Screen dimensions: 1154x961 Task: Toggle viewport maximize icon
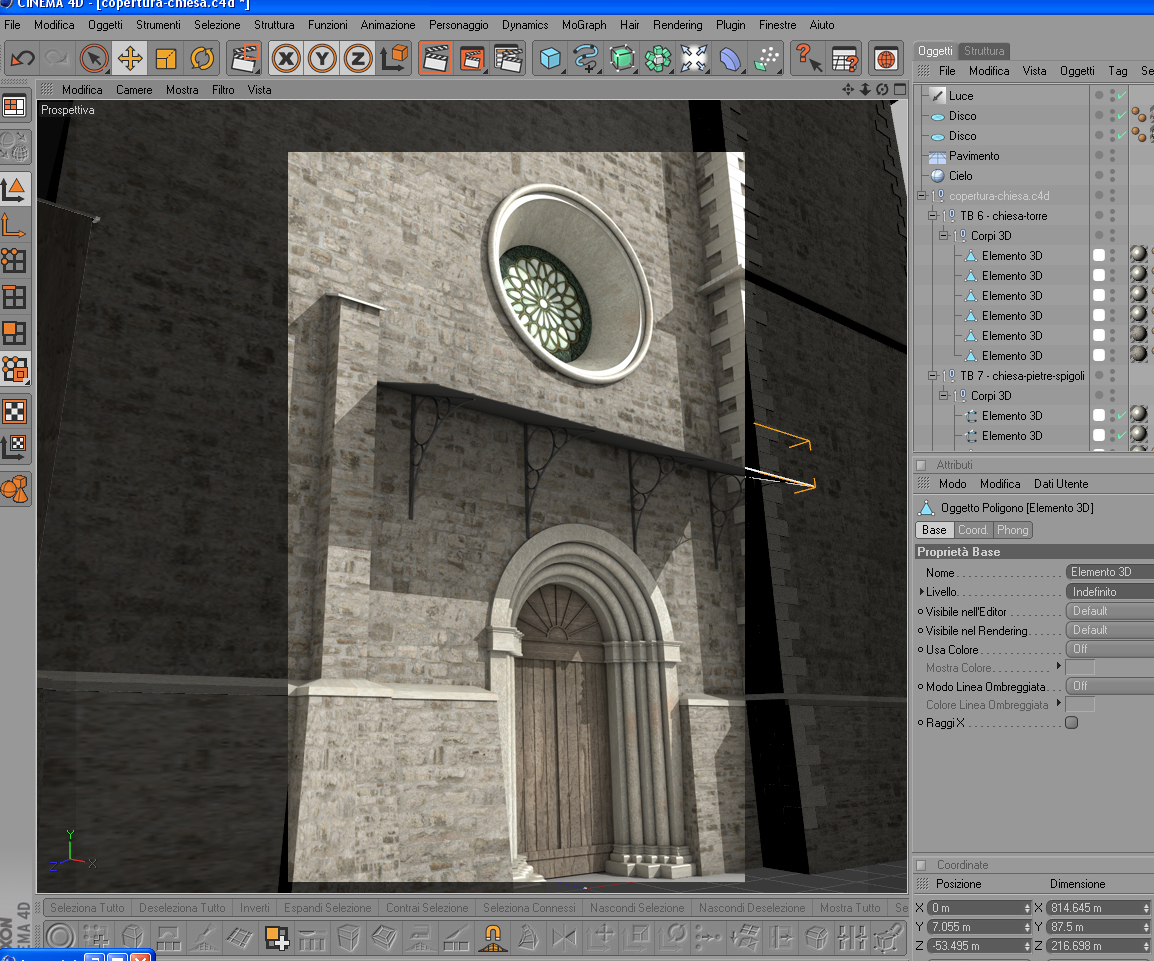[900, 89]
